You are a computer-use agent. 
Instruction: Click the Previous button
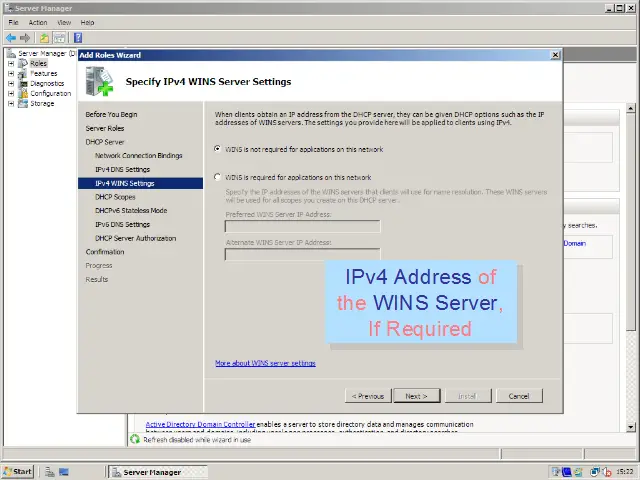[368, 396]
